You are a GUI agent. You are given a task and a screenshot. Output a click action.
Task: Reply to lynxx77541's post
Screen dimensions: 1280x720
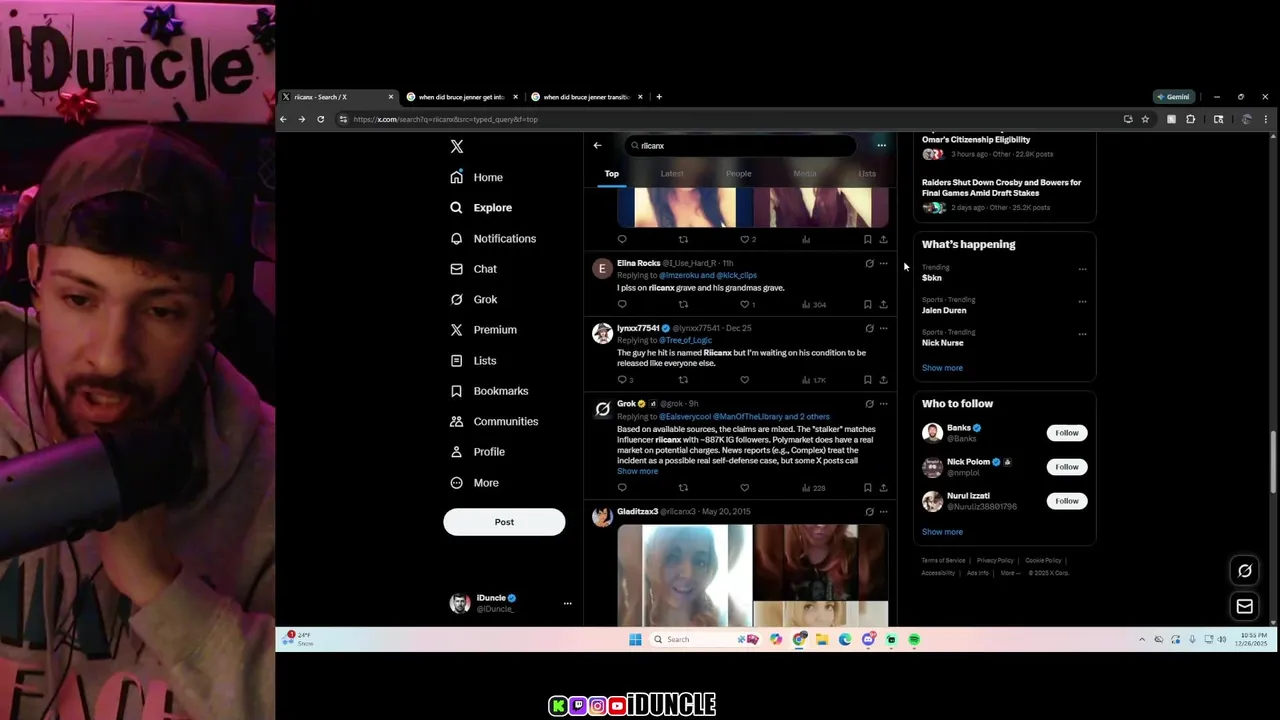[x=622, y=380]
